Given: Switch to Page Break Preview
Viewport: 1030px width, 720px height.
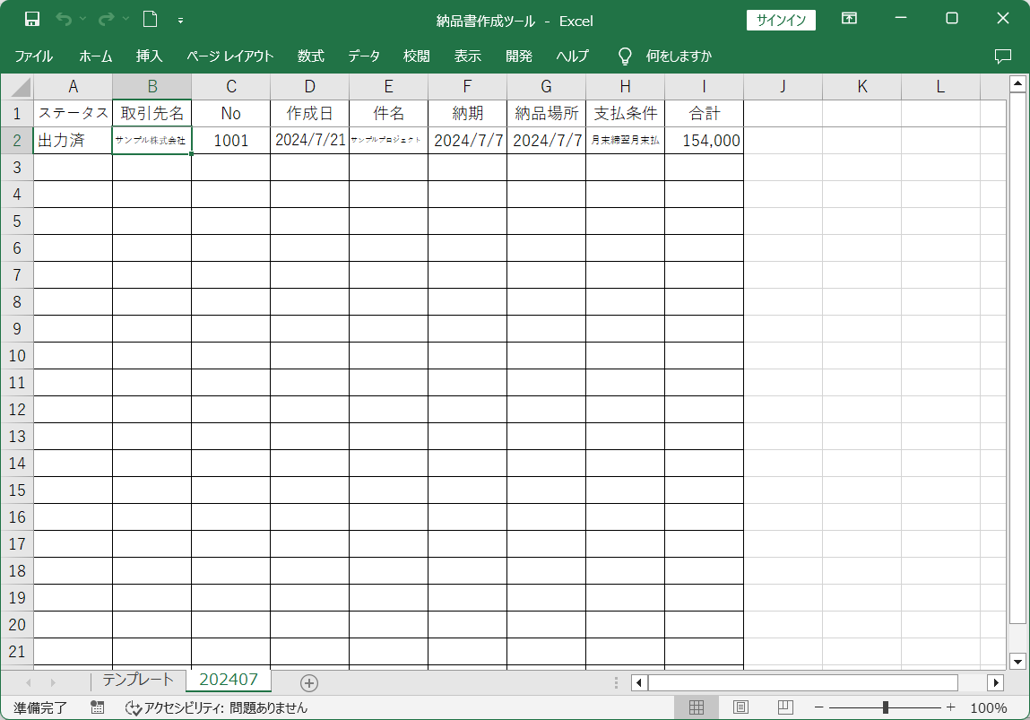Looking at the screenshot, I should coord(786,707).
